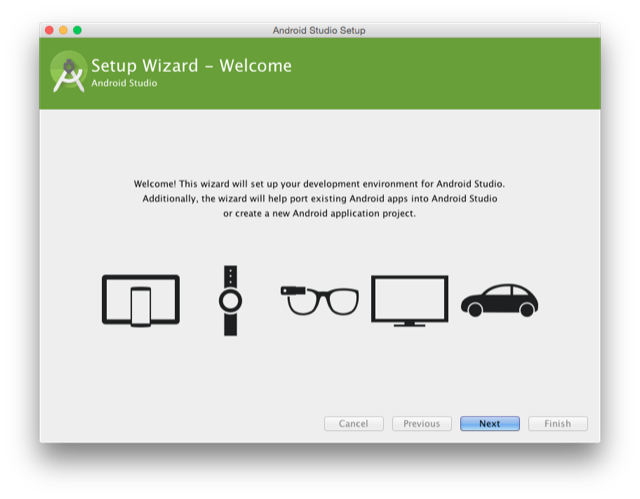Click the line beginning 'Additionally, the wizard'
640x499 pixels.
coord(320,199)
